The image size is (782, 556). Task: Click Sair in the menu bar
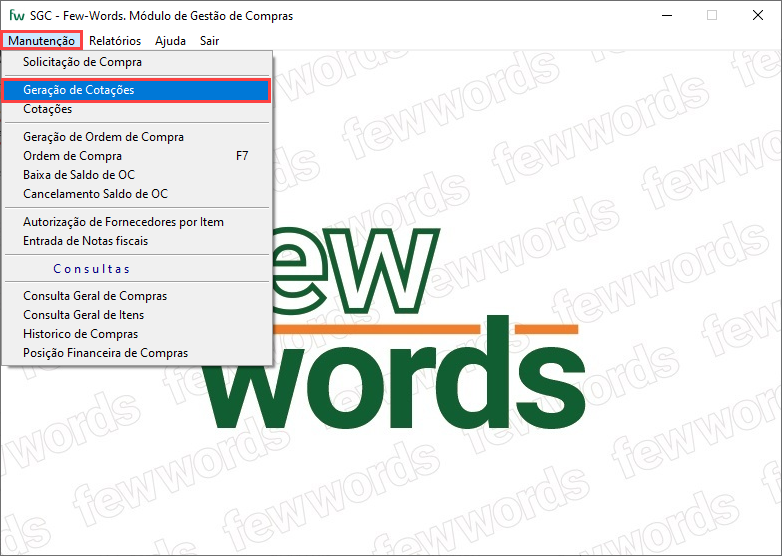tap(209, 40)
